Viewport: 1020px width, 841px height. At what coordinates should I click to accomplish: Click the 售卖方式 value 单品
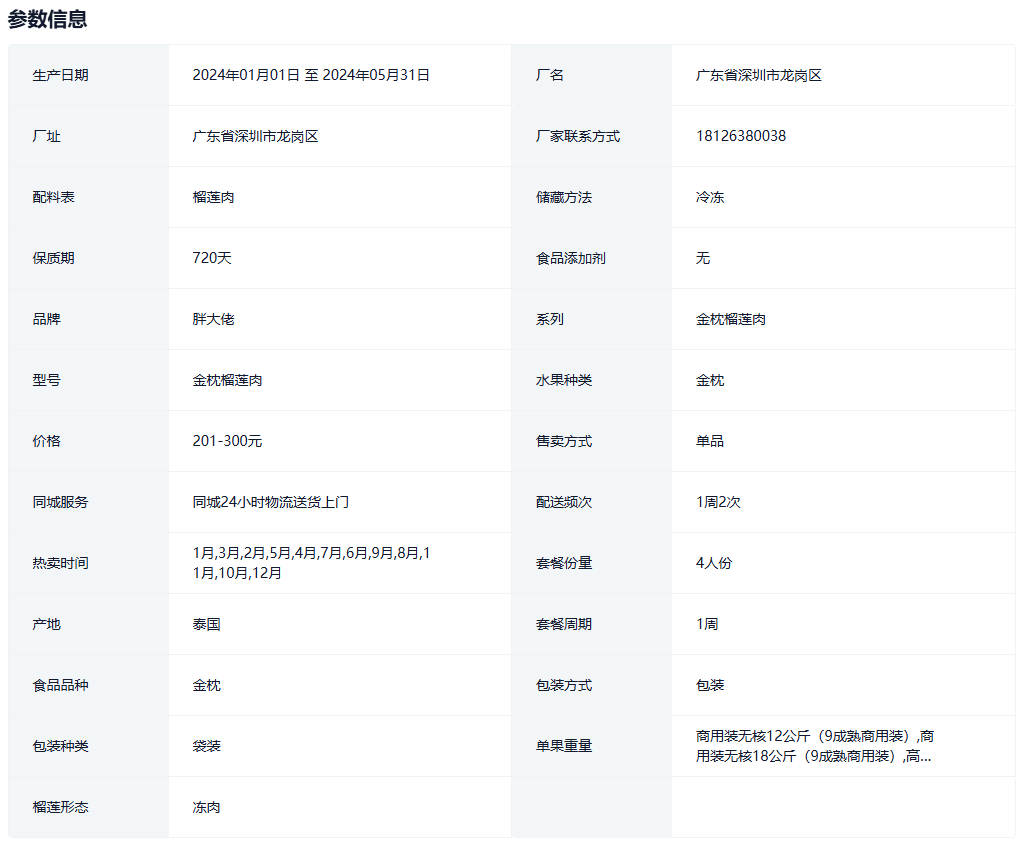pyautogui.click(x=709, y=441)
